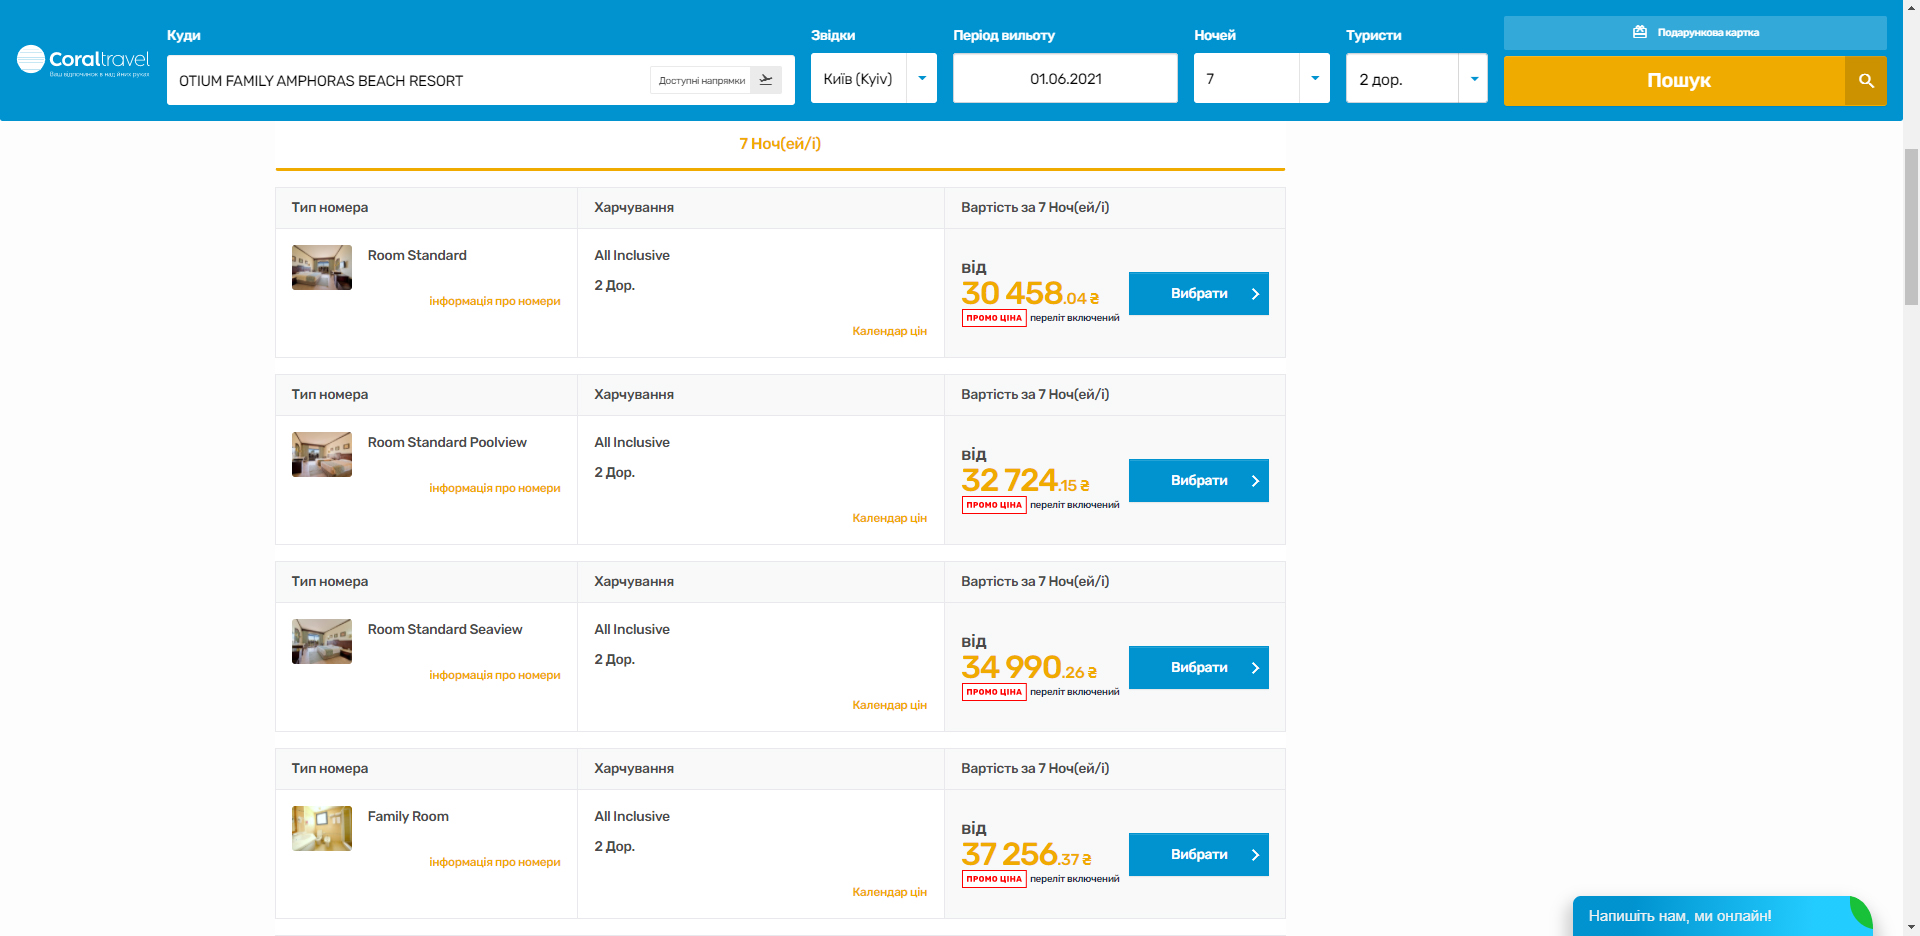This screenshot has width=1920, height=936.
Task: View room info link for Family Room
Action: point(495,862)
